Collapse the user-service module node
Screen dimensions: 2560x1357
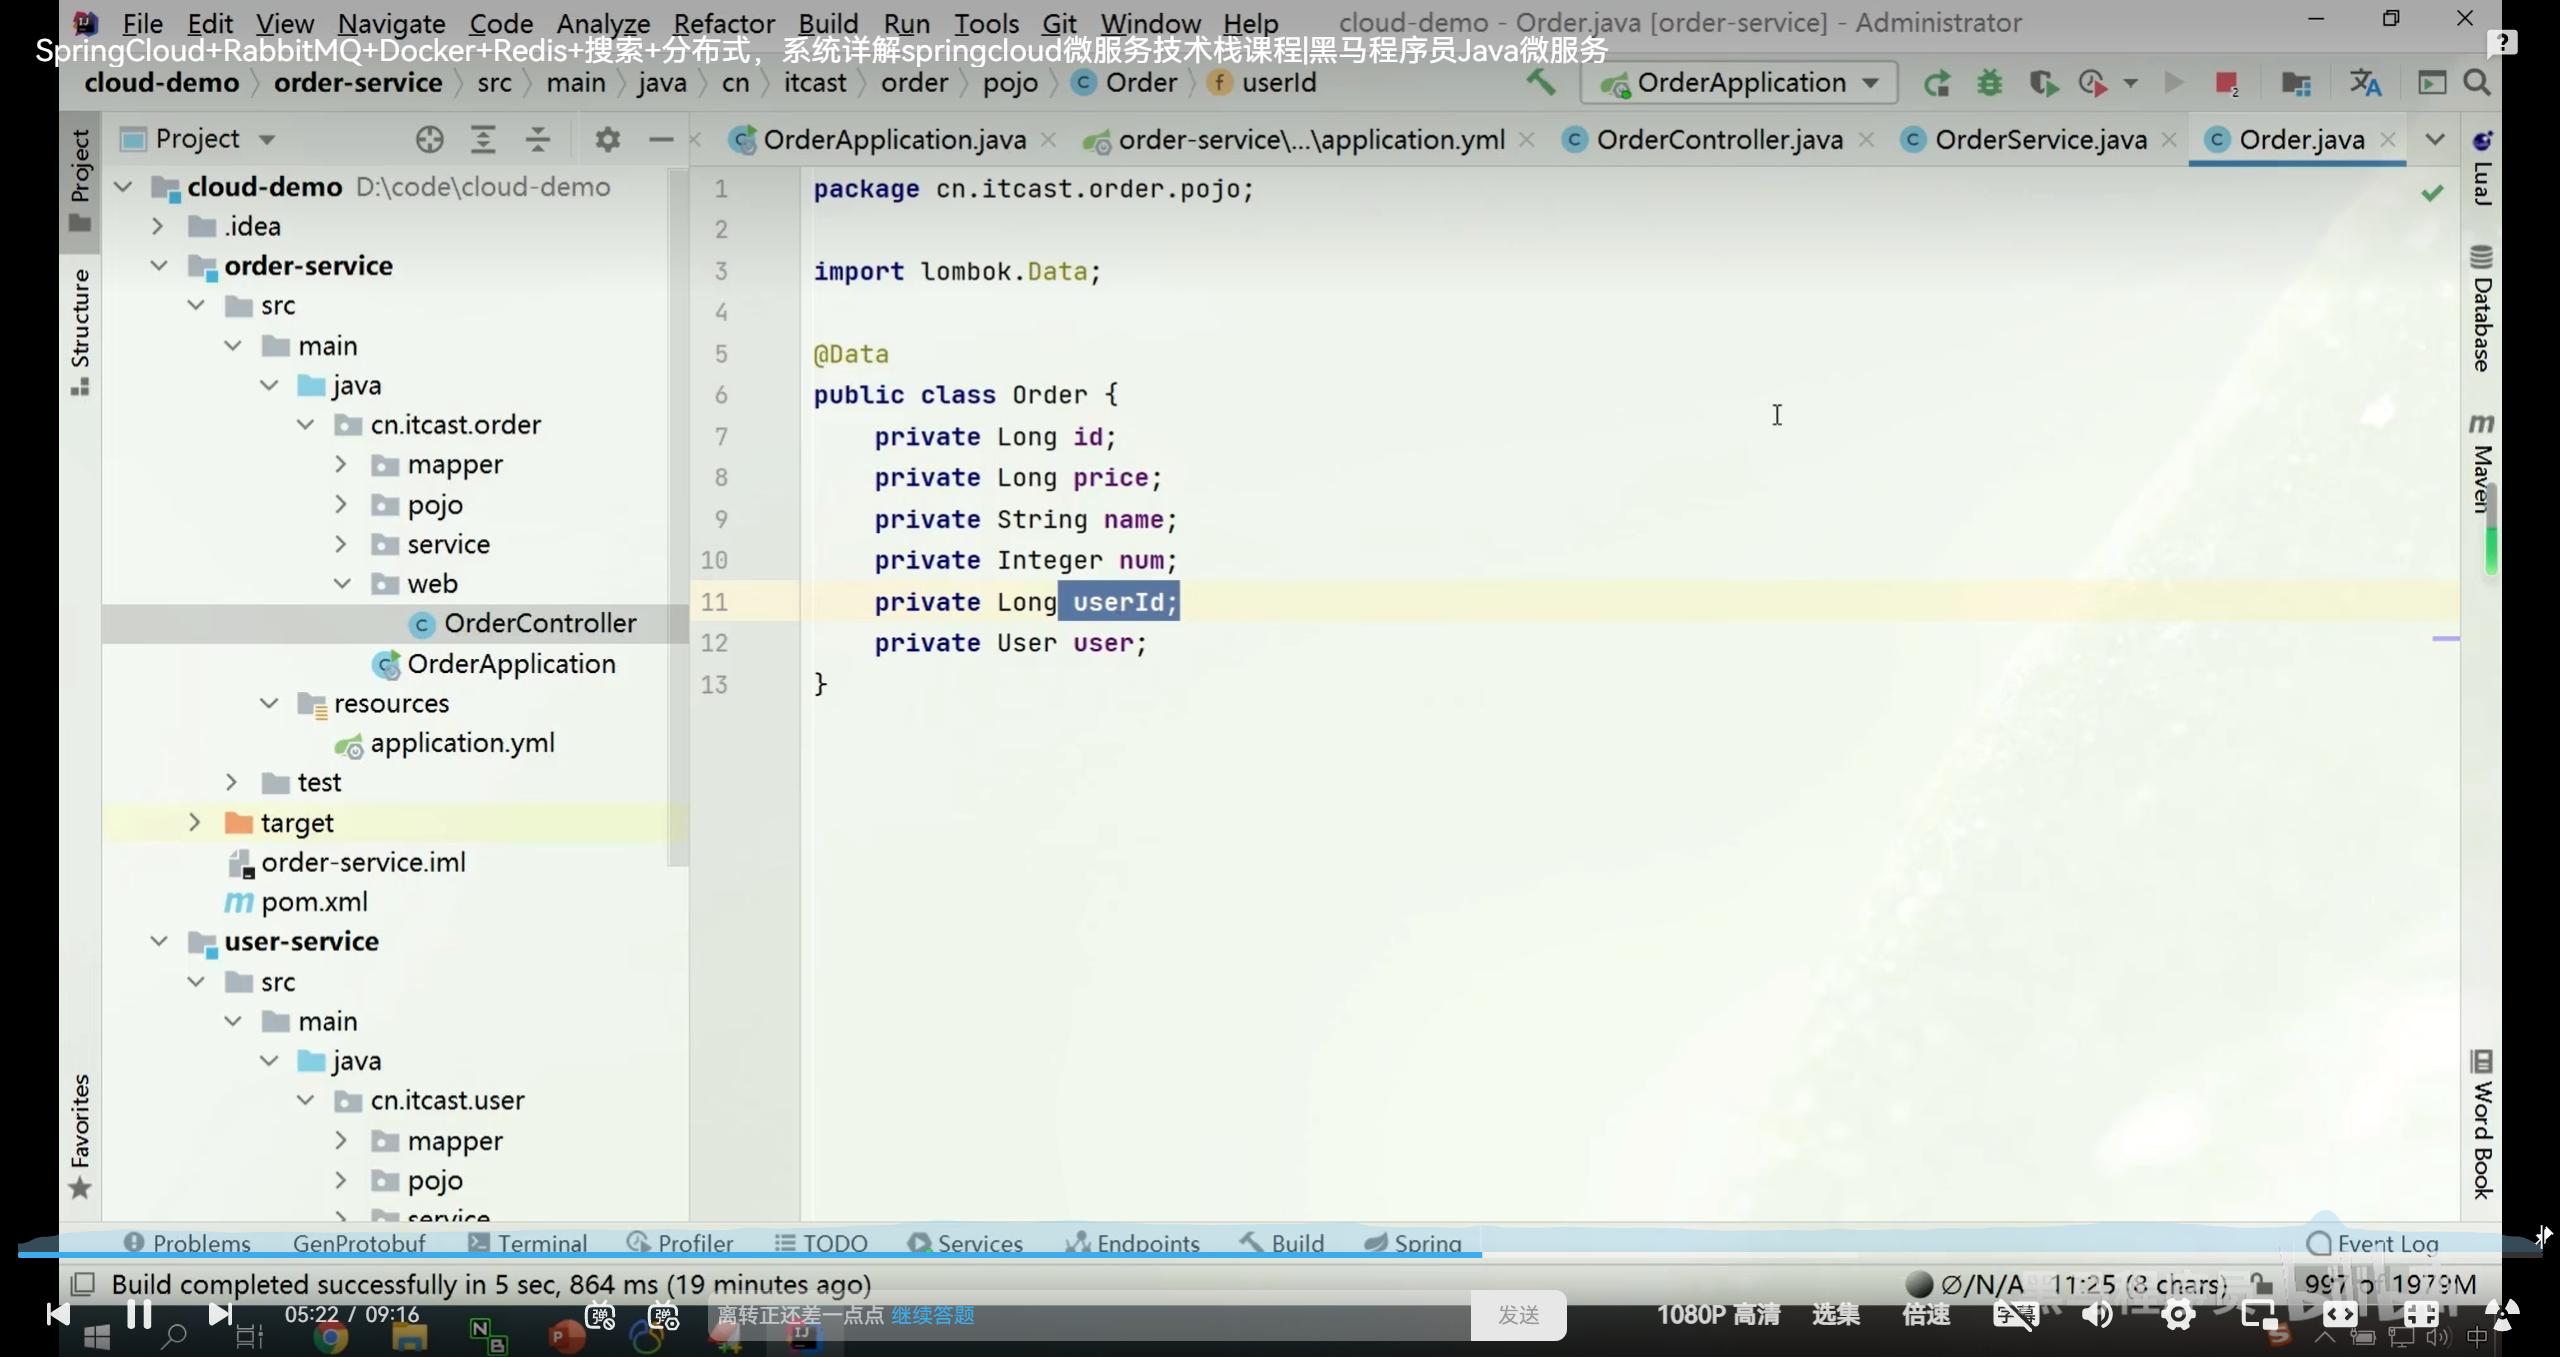pos(159,941)
